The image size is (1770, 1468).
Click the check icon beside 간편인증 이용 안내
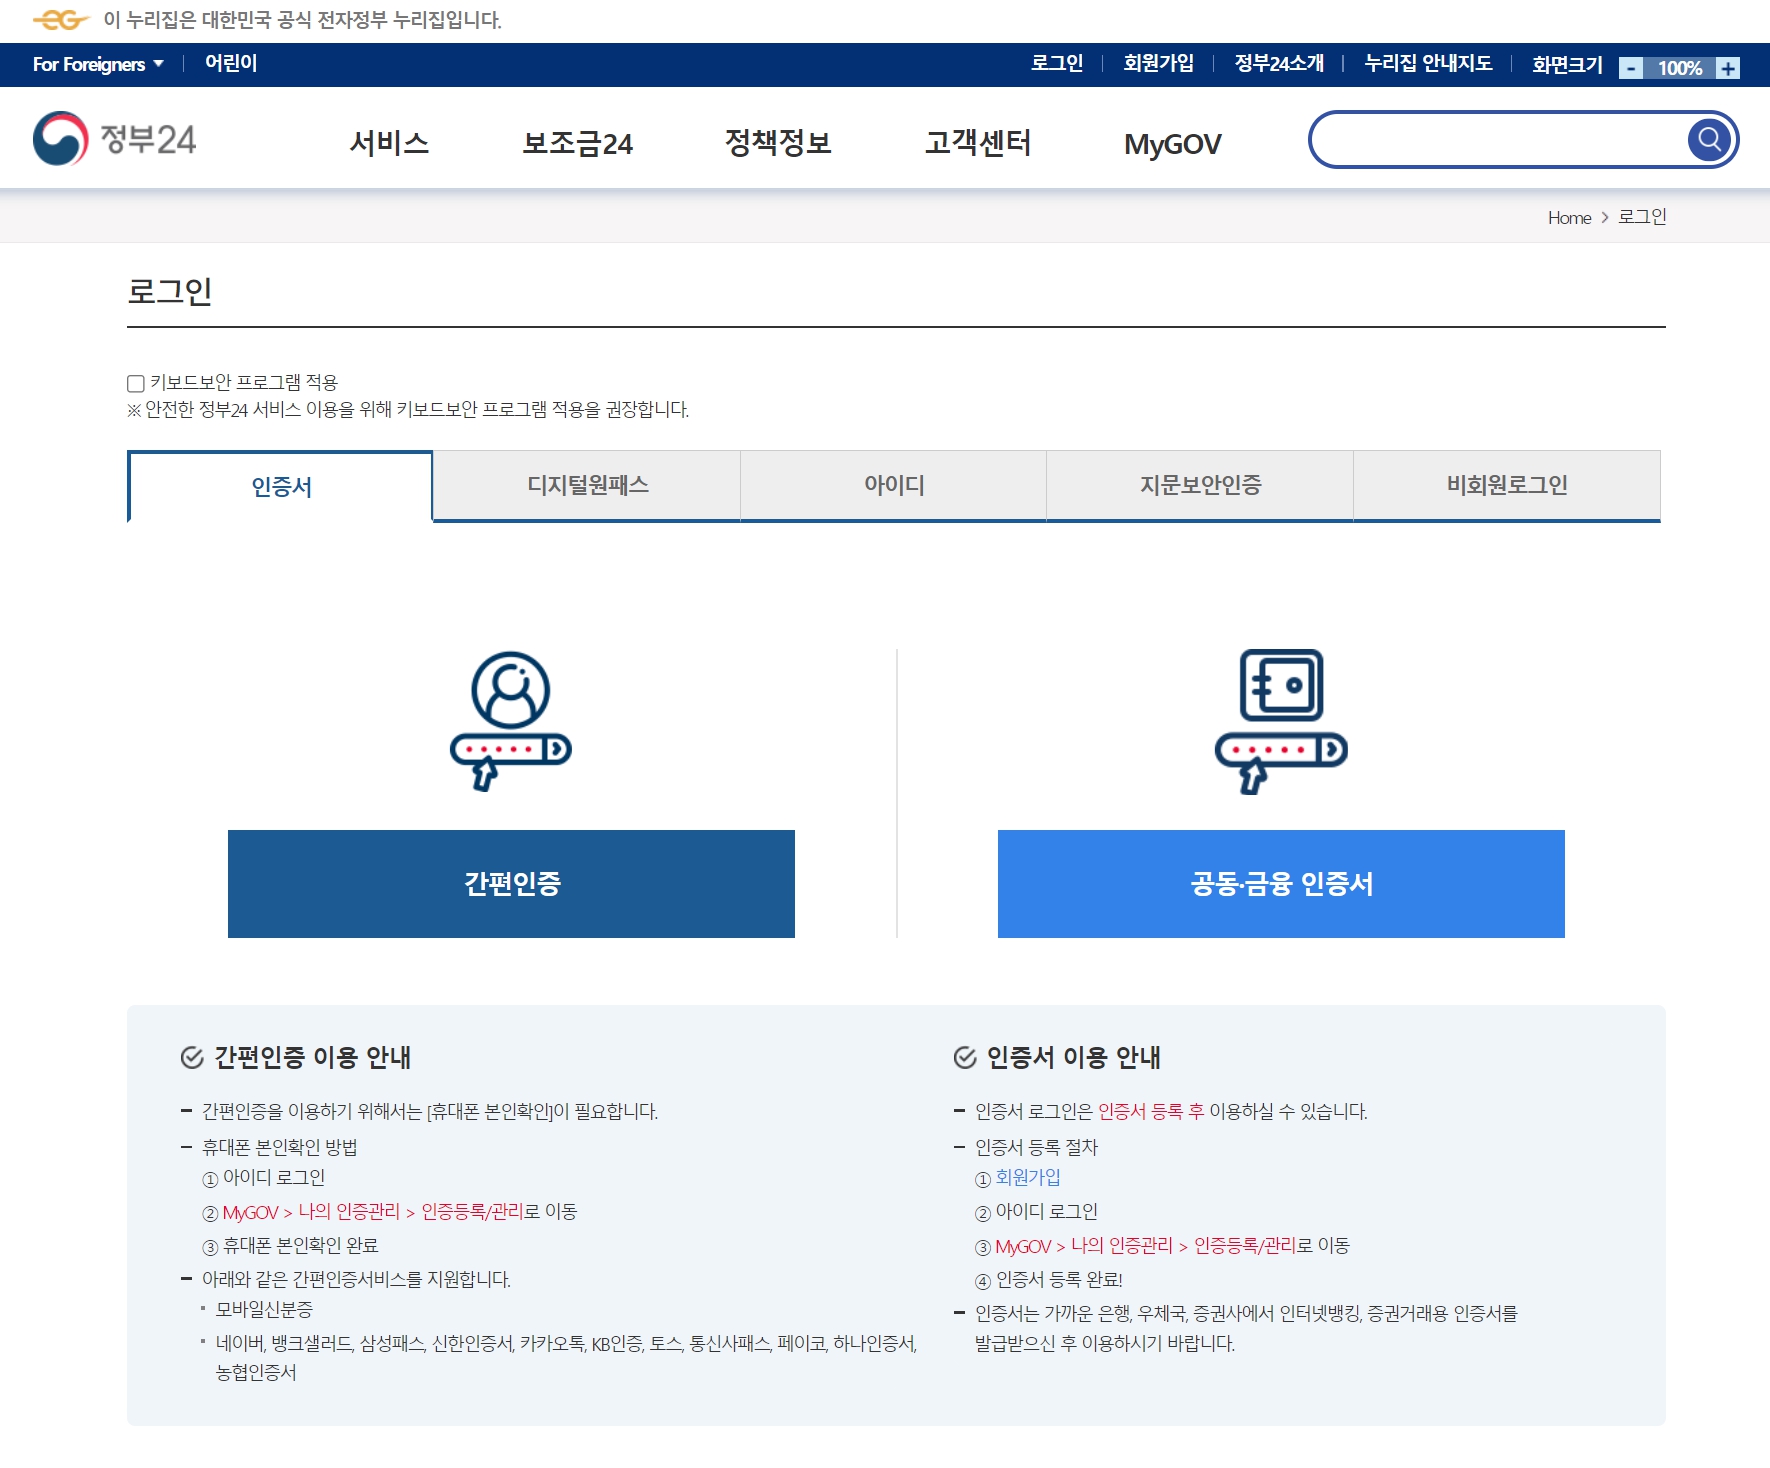[190, 1057]
